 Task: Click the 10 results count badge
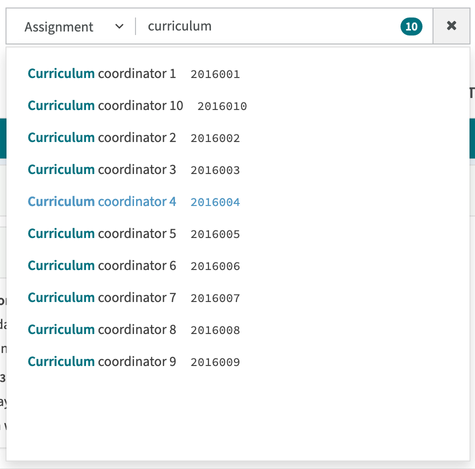(x=411, y=27)
